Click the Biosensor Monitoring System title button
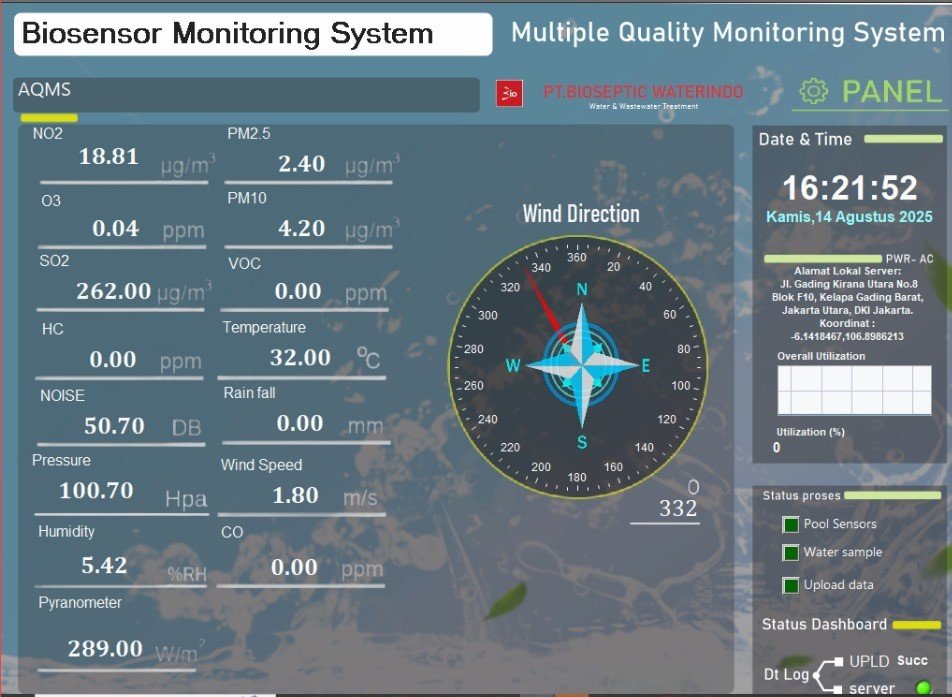The height and width of the screenshot is (697, 952). tap(253, 34)
